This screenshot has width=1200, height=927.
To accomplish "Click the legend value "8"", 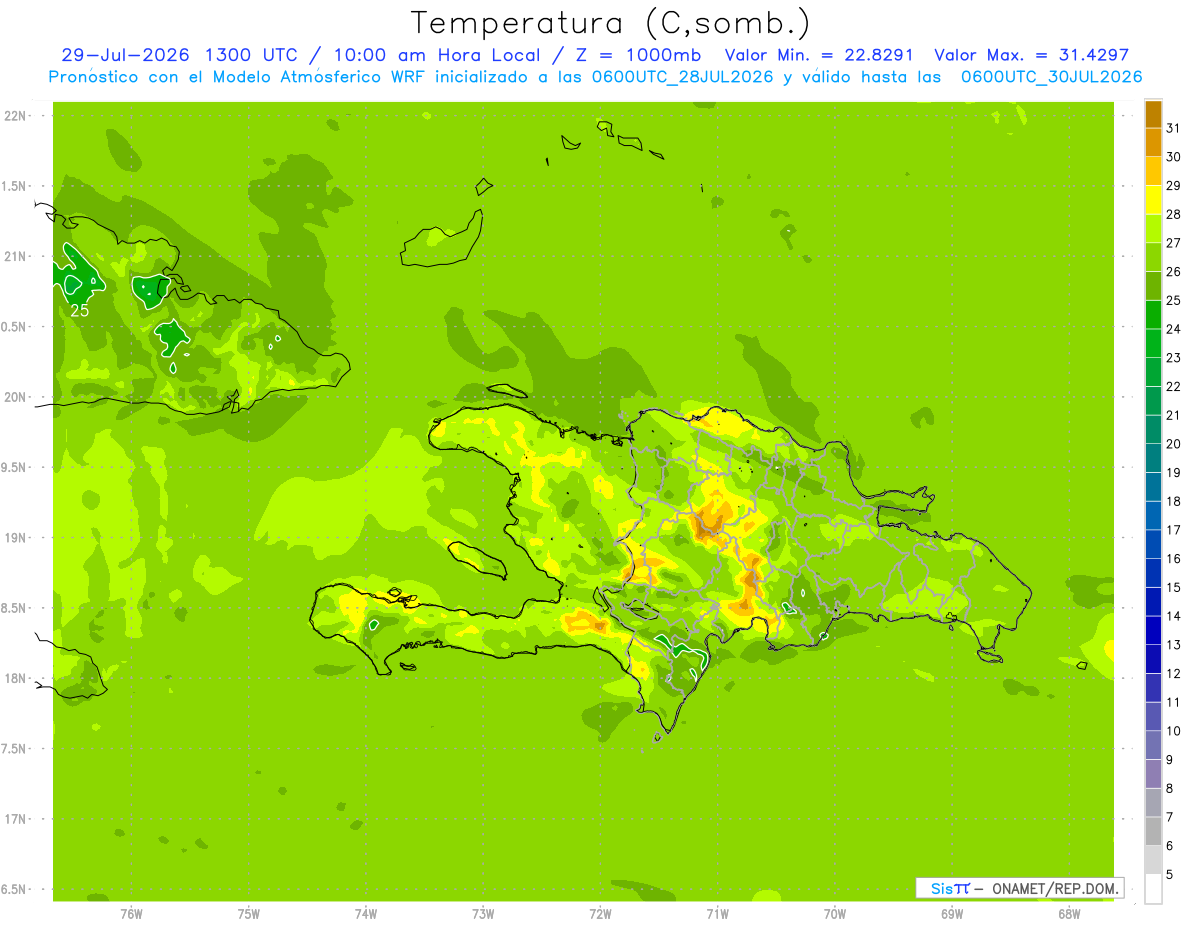I will (x=1170, y=788).
